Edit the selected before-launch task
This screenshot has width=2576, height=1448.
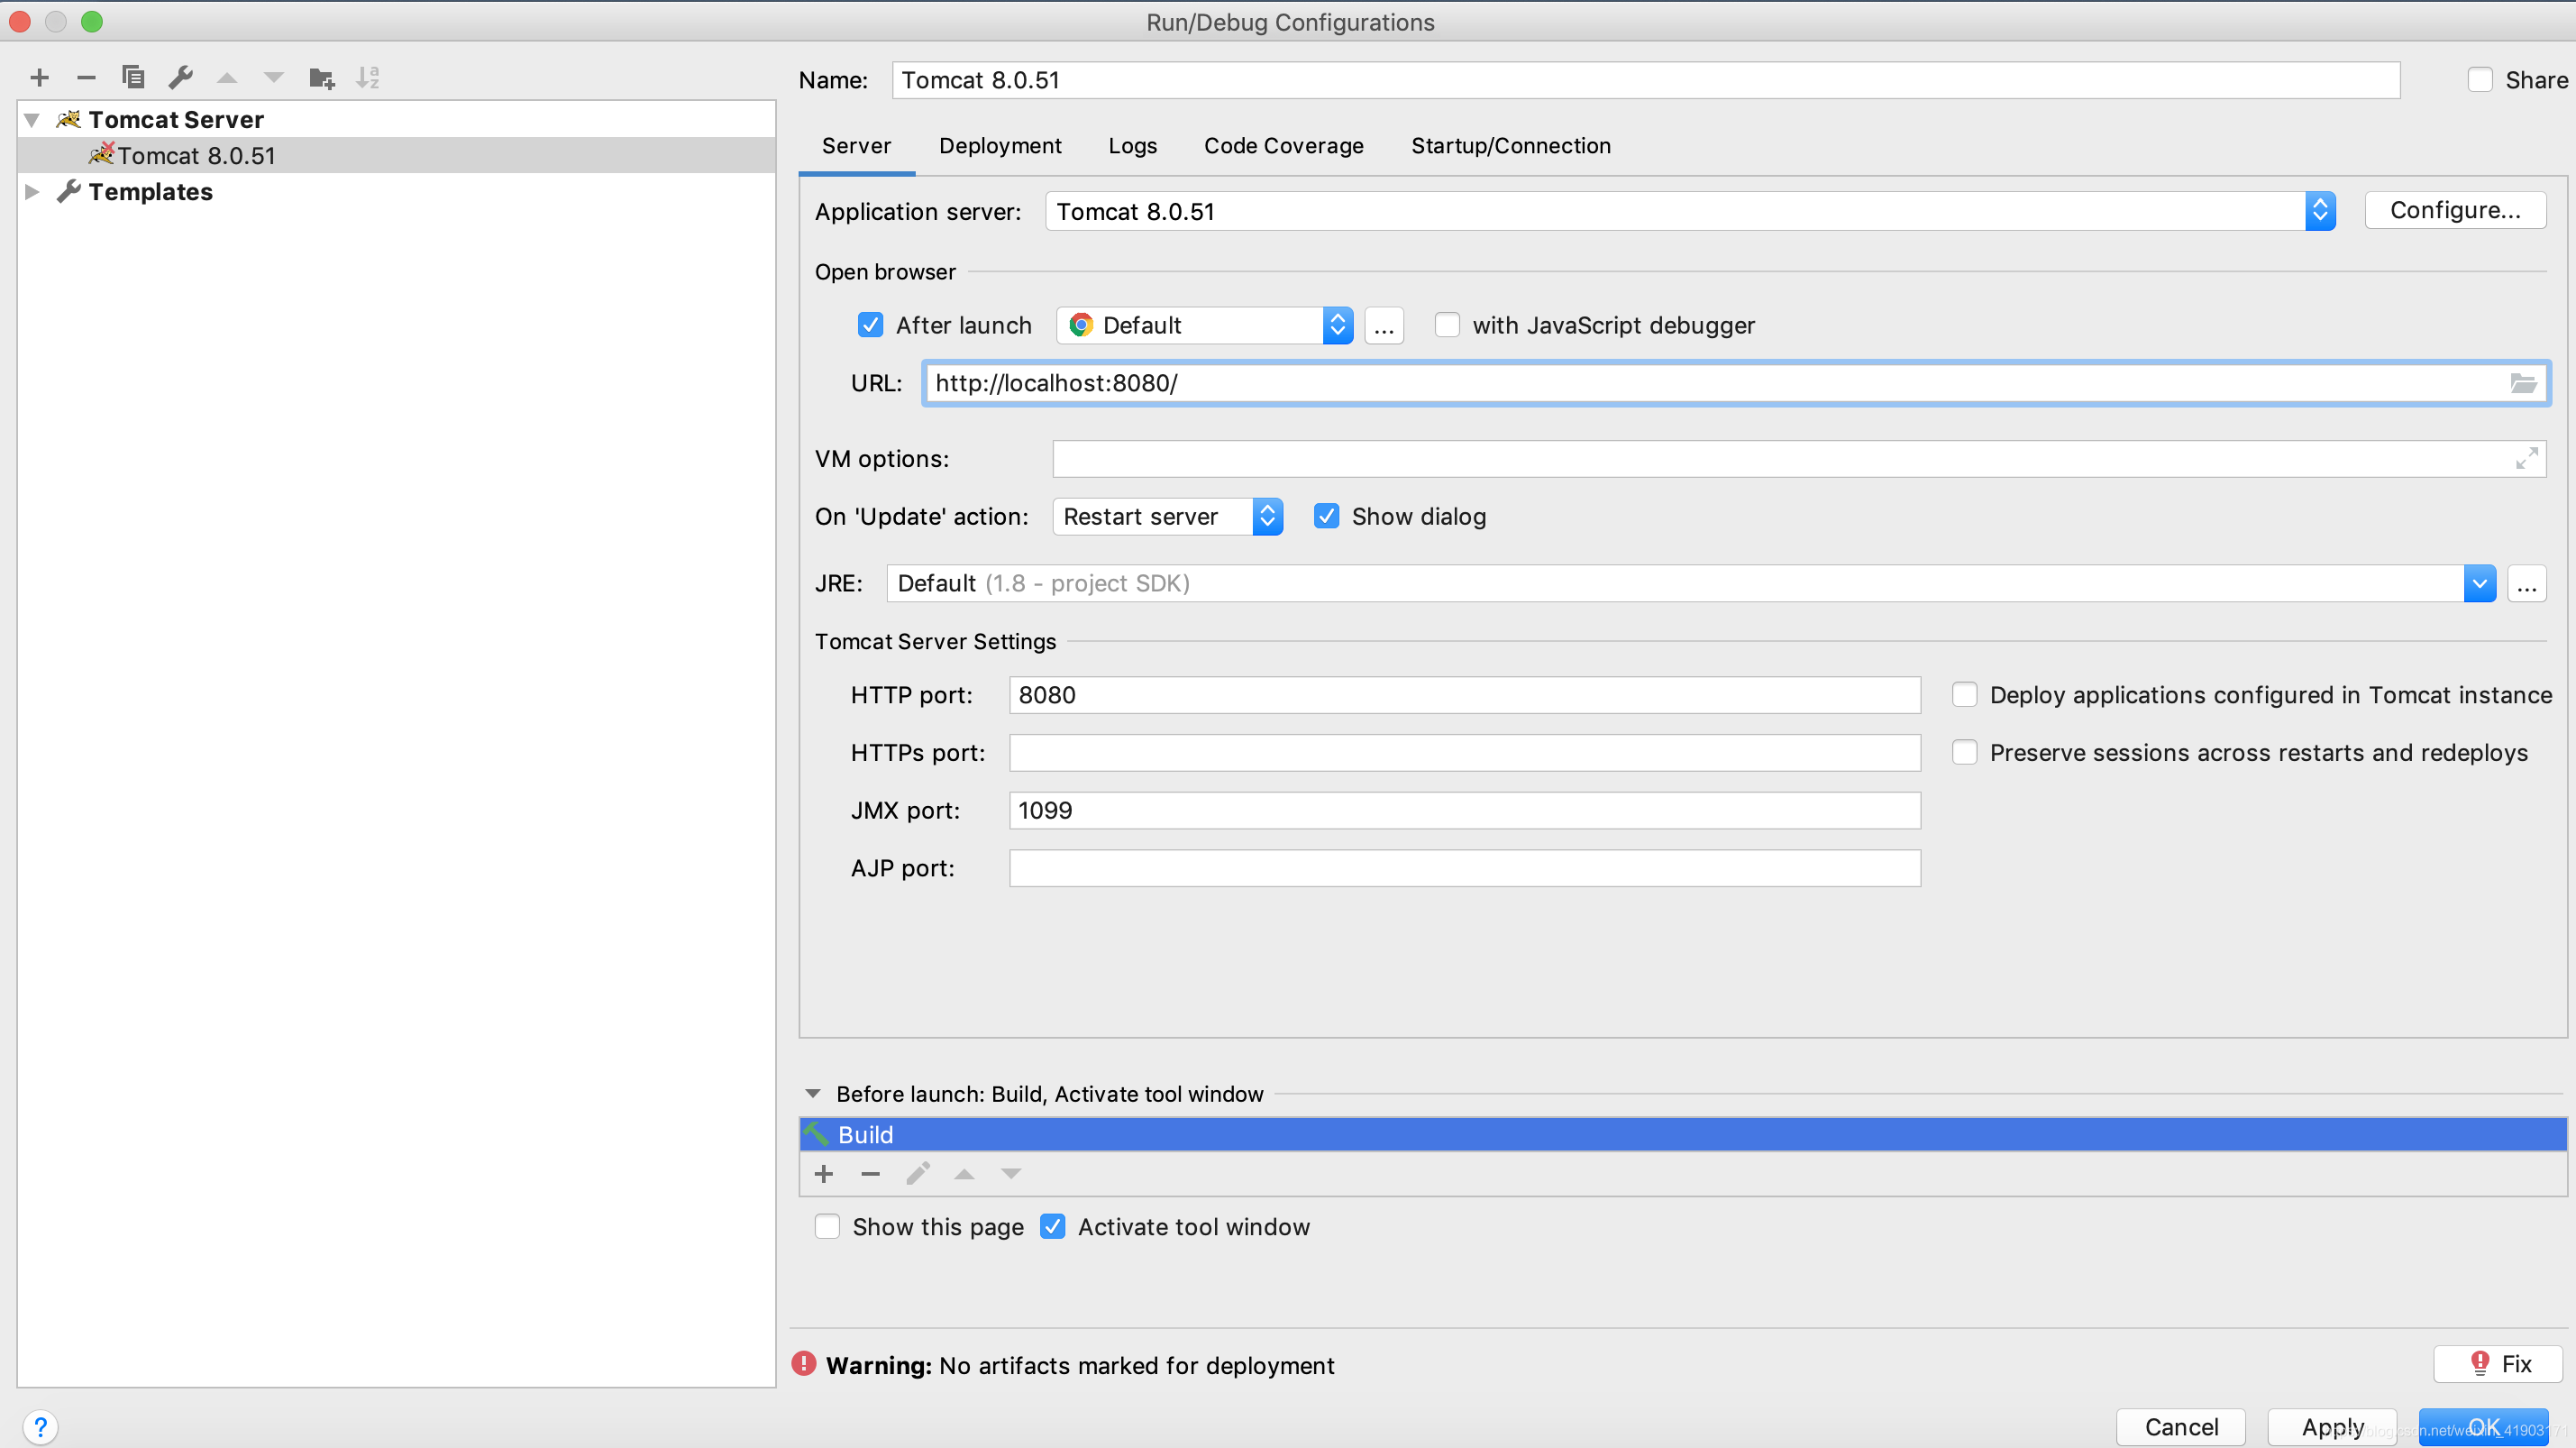918,1174
